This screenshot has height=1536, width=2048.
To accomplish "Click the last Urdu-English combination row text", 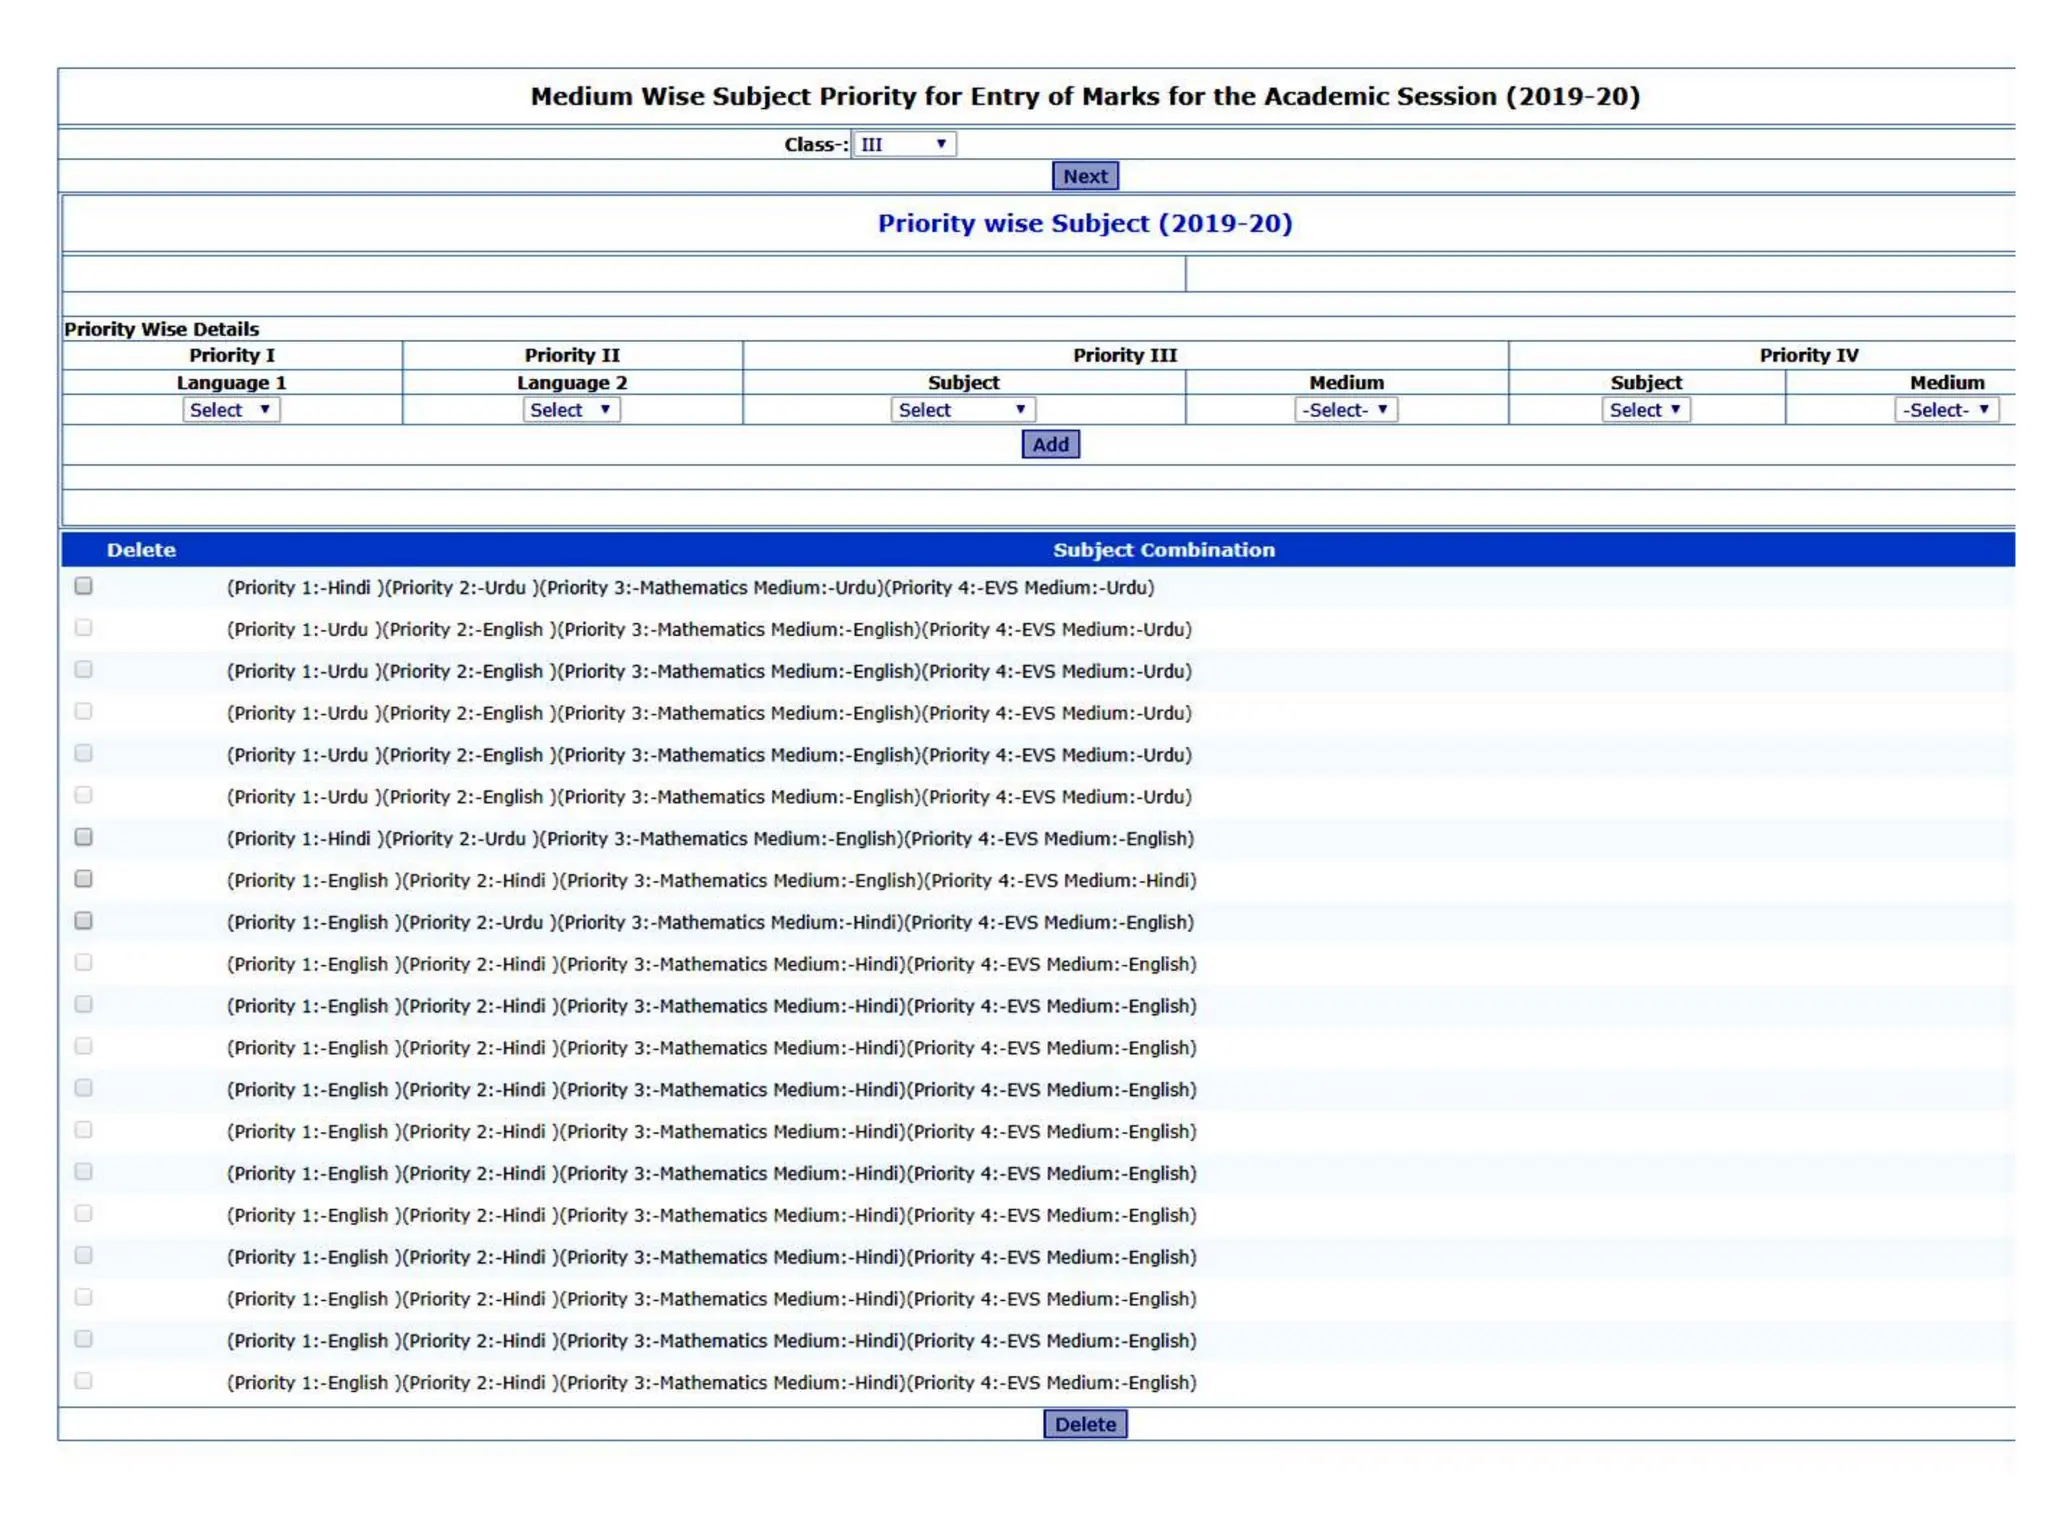I will (709, 797).
